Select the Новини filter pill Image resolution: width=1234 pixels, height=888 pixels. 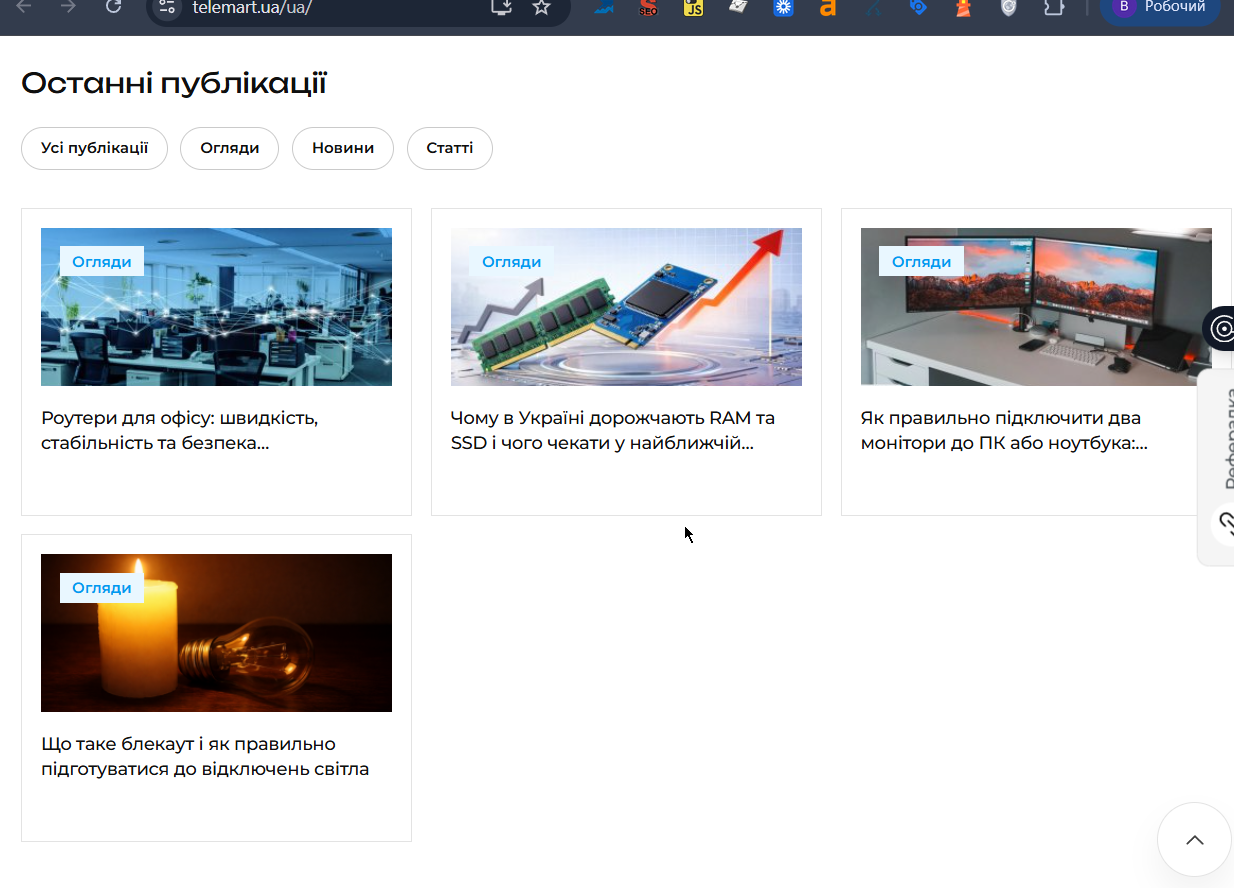(343, 148)
